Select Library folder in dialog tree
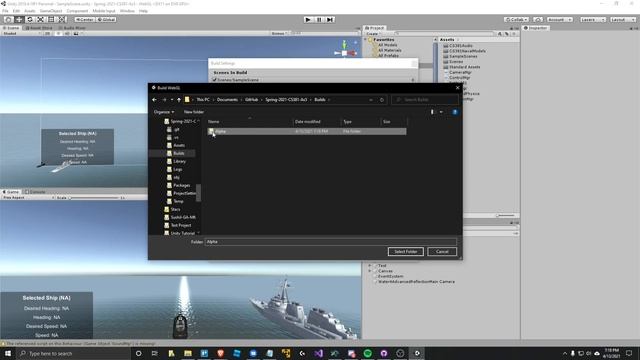Viewport: 640px width, 360px height. tap(179, 161)
